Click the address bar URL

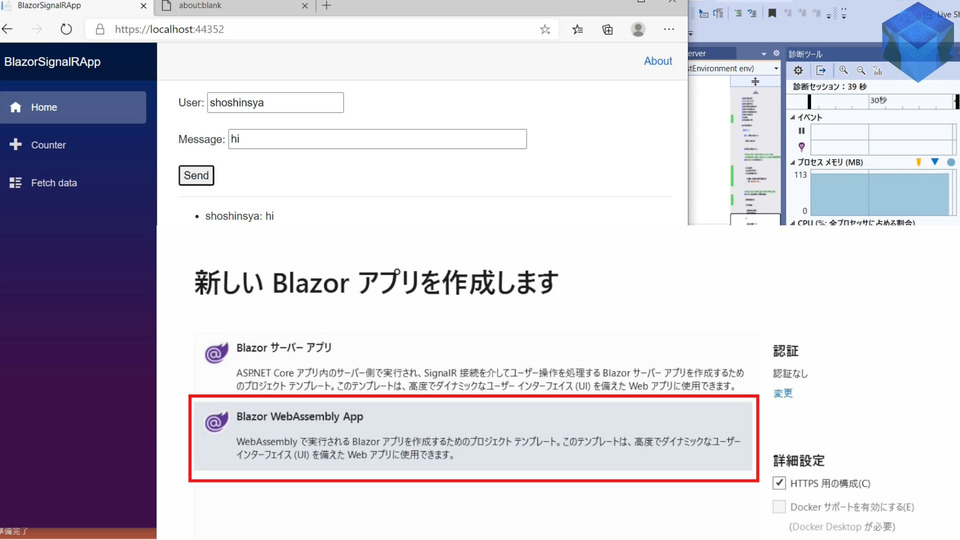[x=169, y=29]
